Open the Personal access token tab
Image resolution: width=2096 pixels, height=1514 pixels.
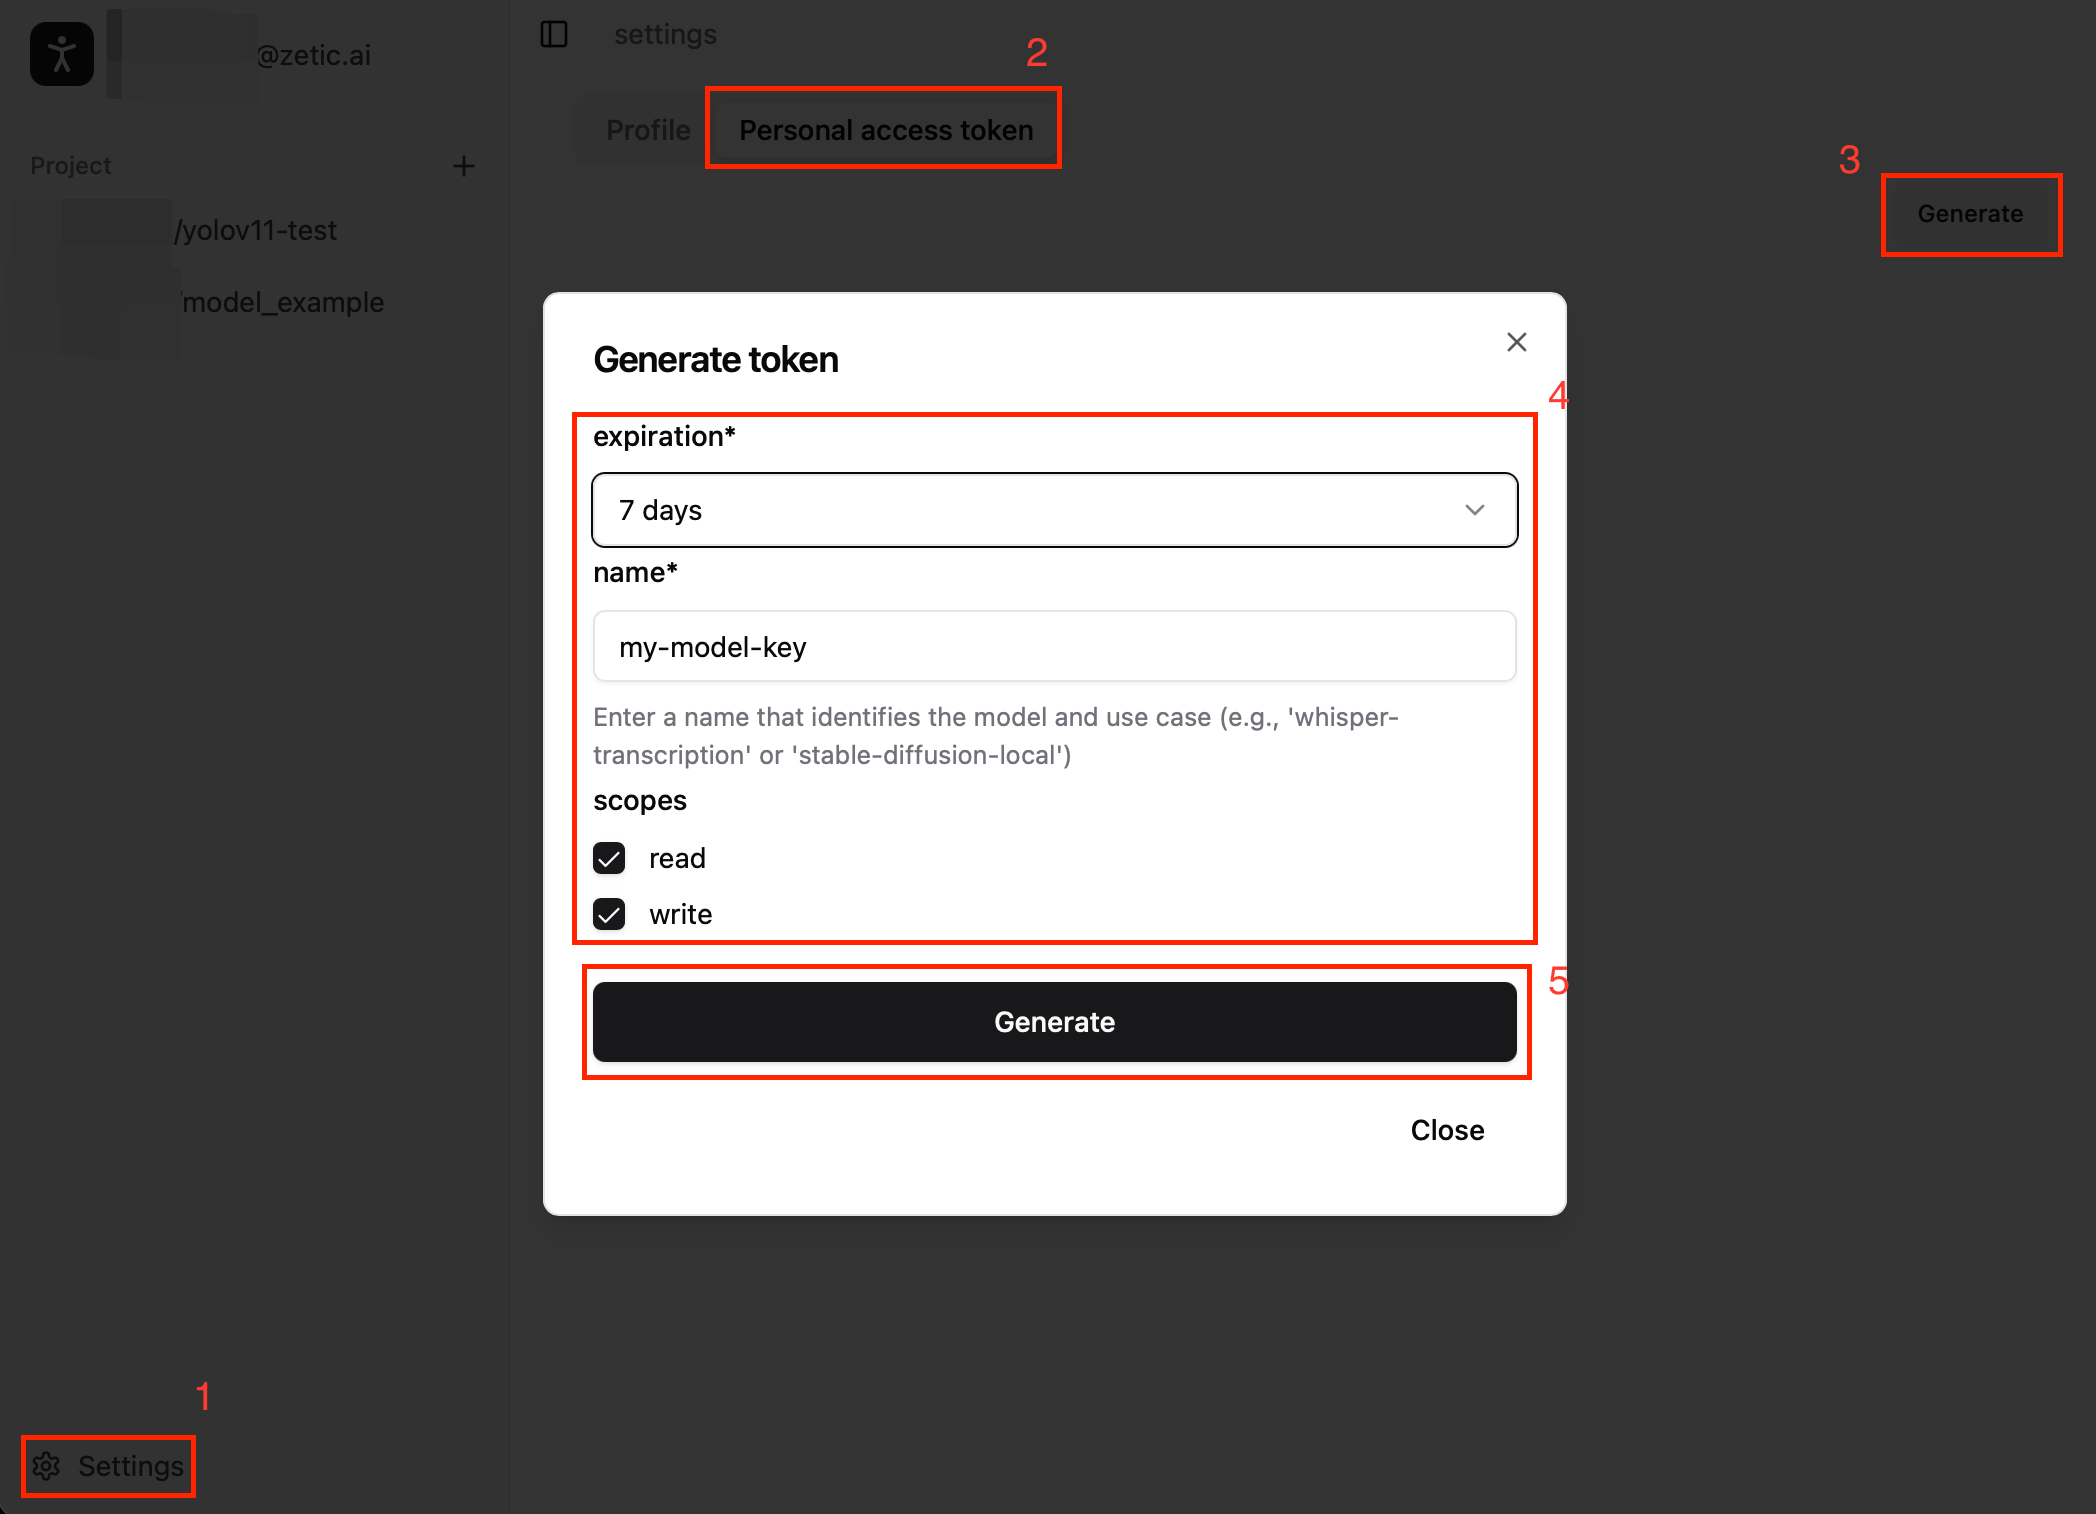(885, 130)
